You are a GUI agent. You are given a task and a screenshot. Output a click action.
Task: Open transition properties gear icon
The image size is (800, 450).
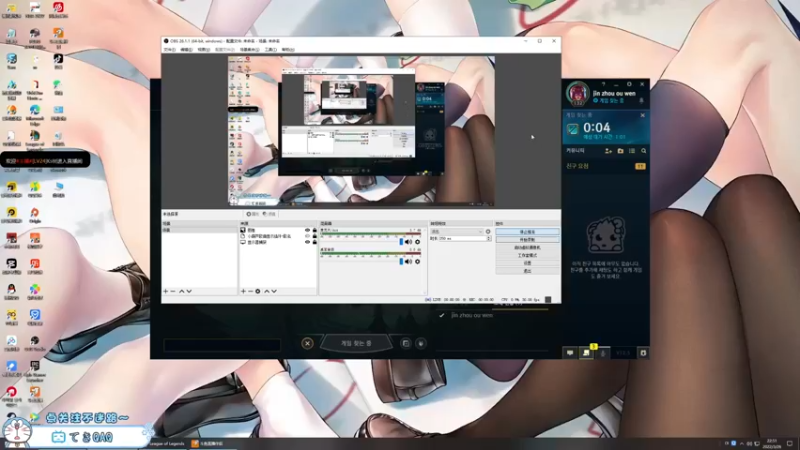[488, 232]
